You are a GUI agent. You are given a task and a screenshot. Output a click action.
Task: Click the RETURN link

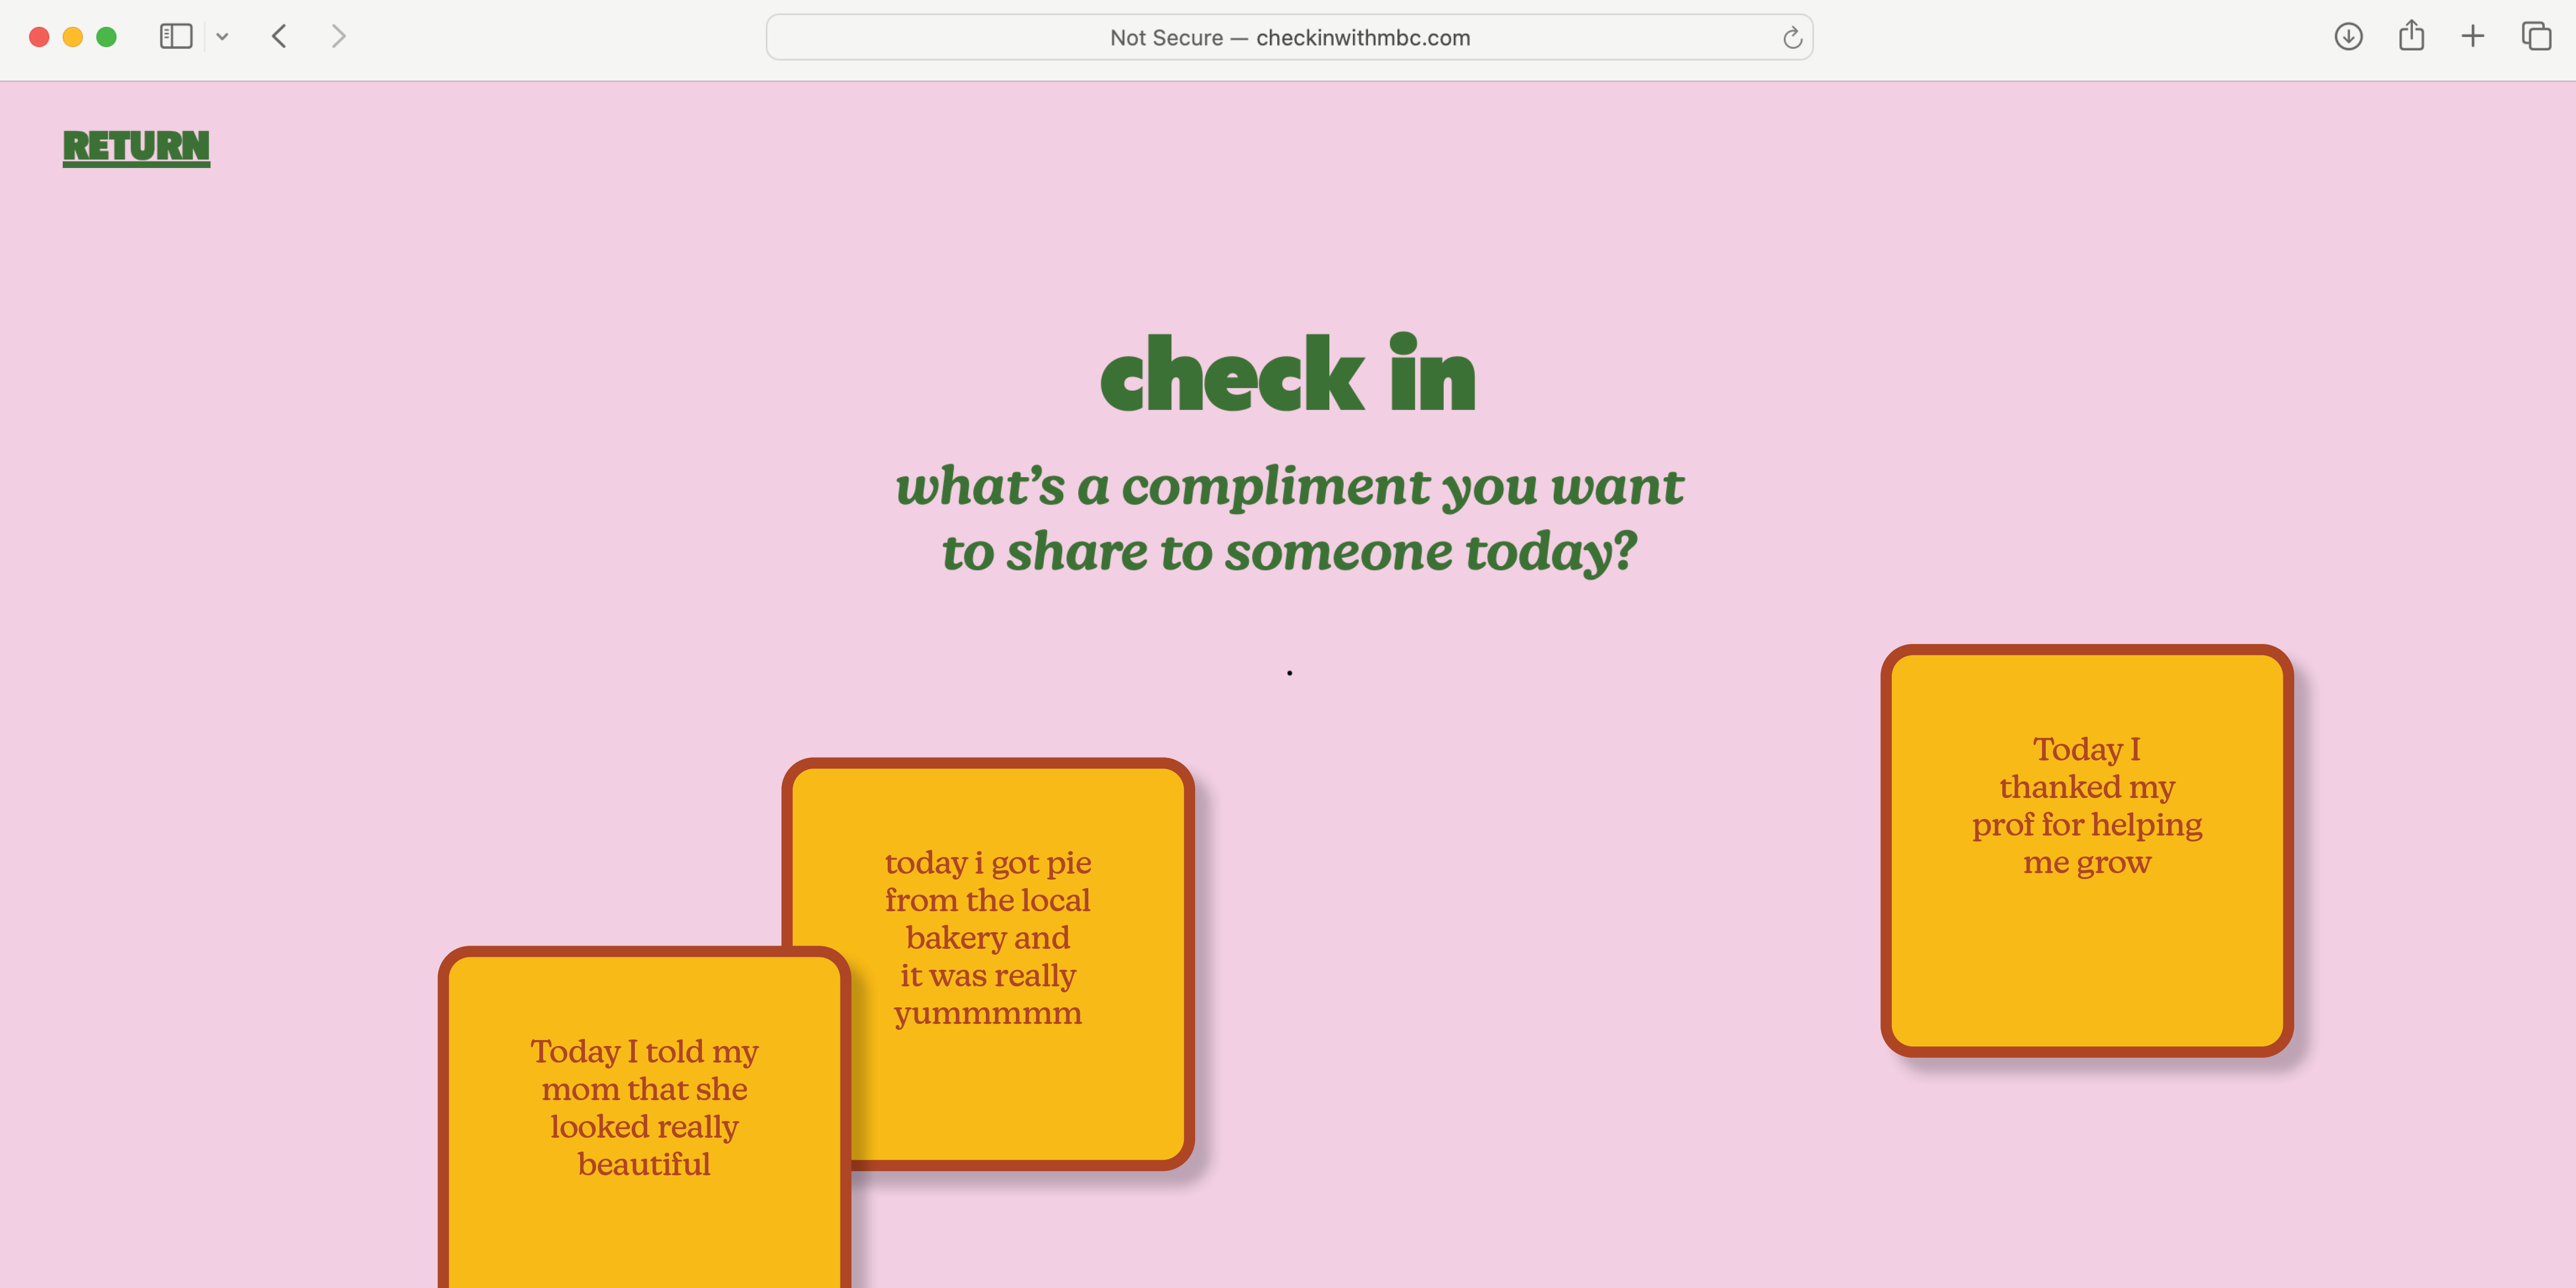136,147
